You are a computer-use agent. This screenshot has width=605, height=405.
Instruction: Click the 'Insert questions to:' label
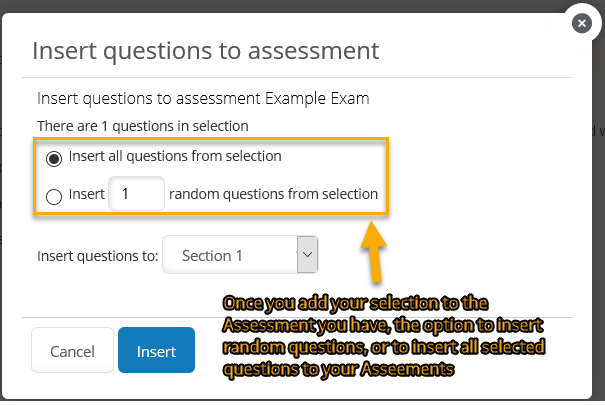[x=98, y=256]
